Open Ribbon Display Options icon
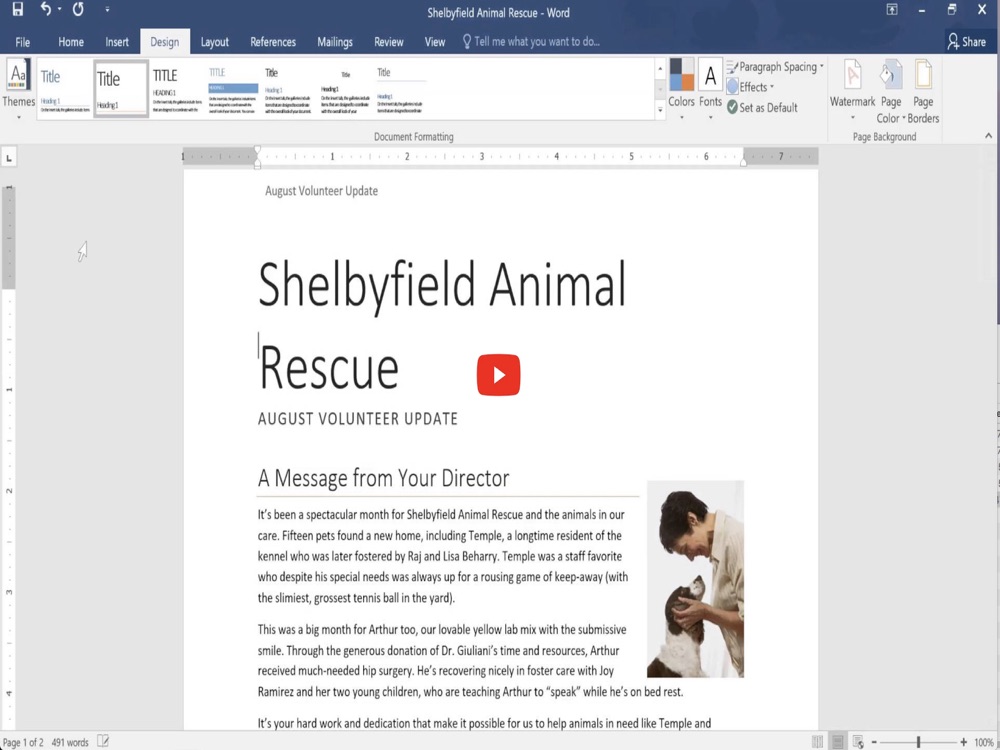 (x=892, y=9)
